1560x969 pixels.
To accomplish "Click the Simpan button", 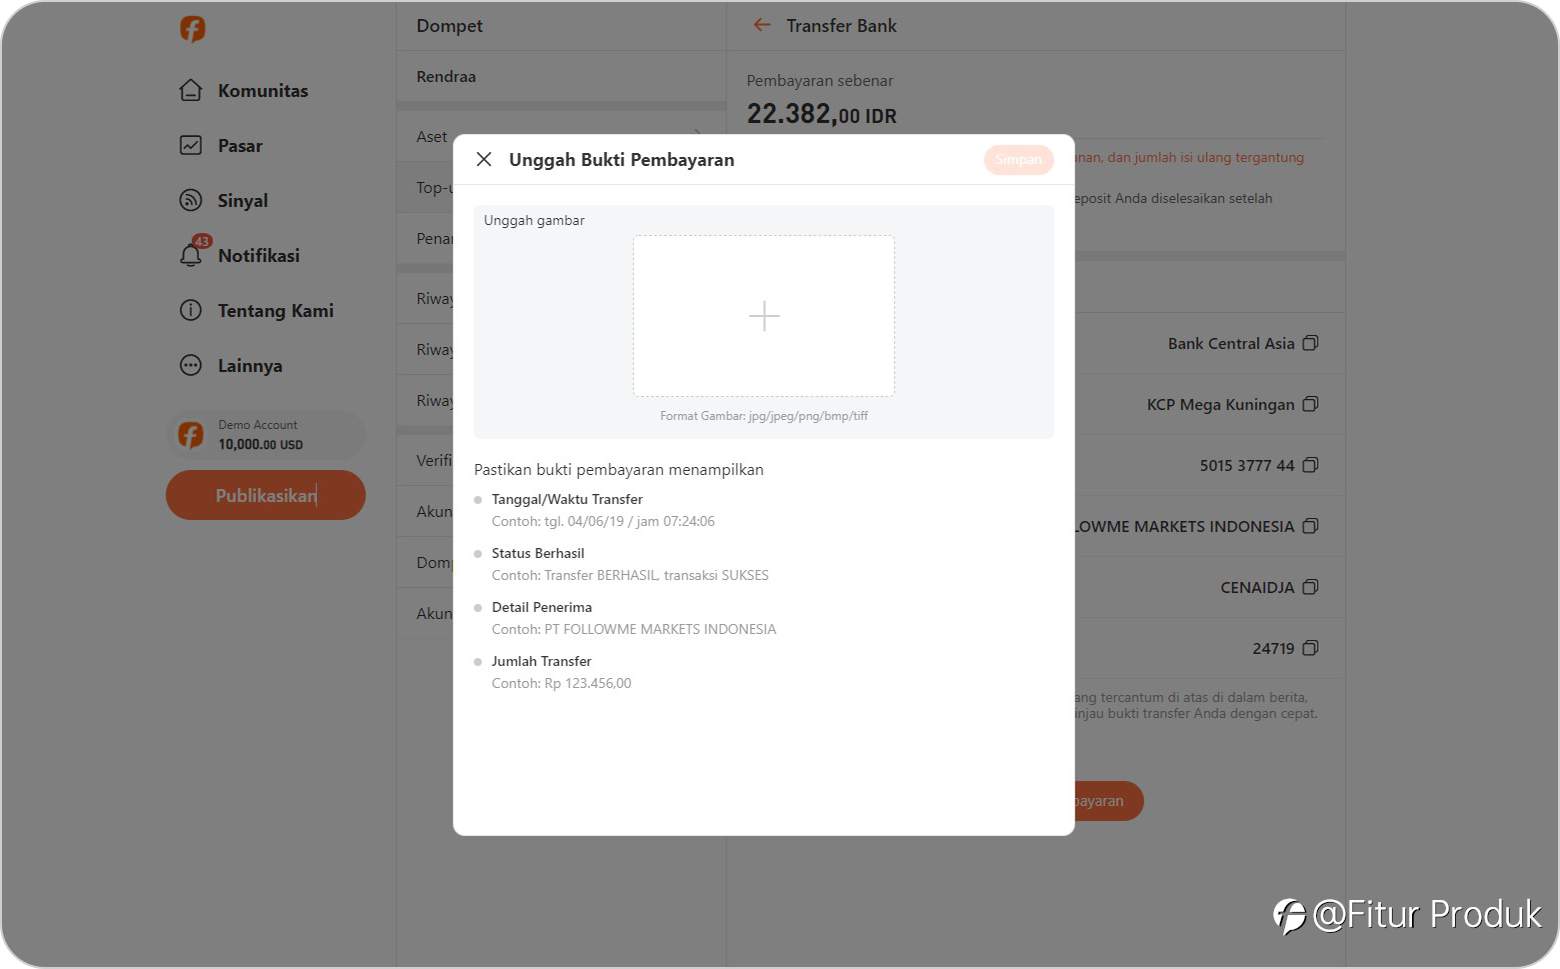I will tap(1018, 159).
